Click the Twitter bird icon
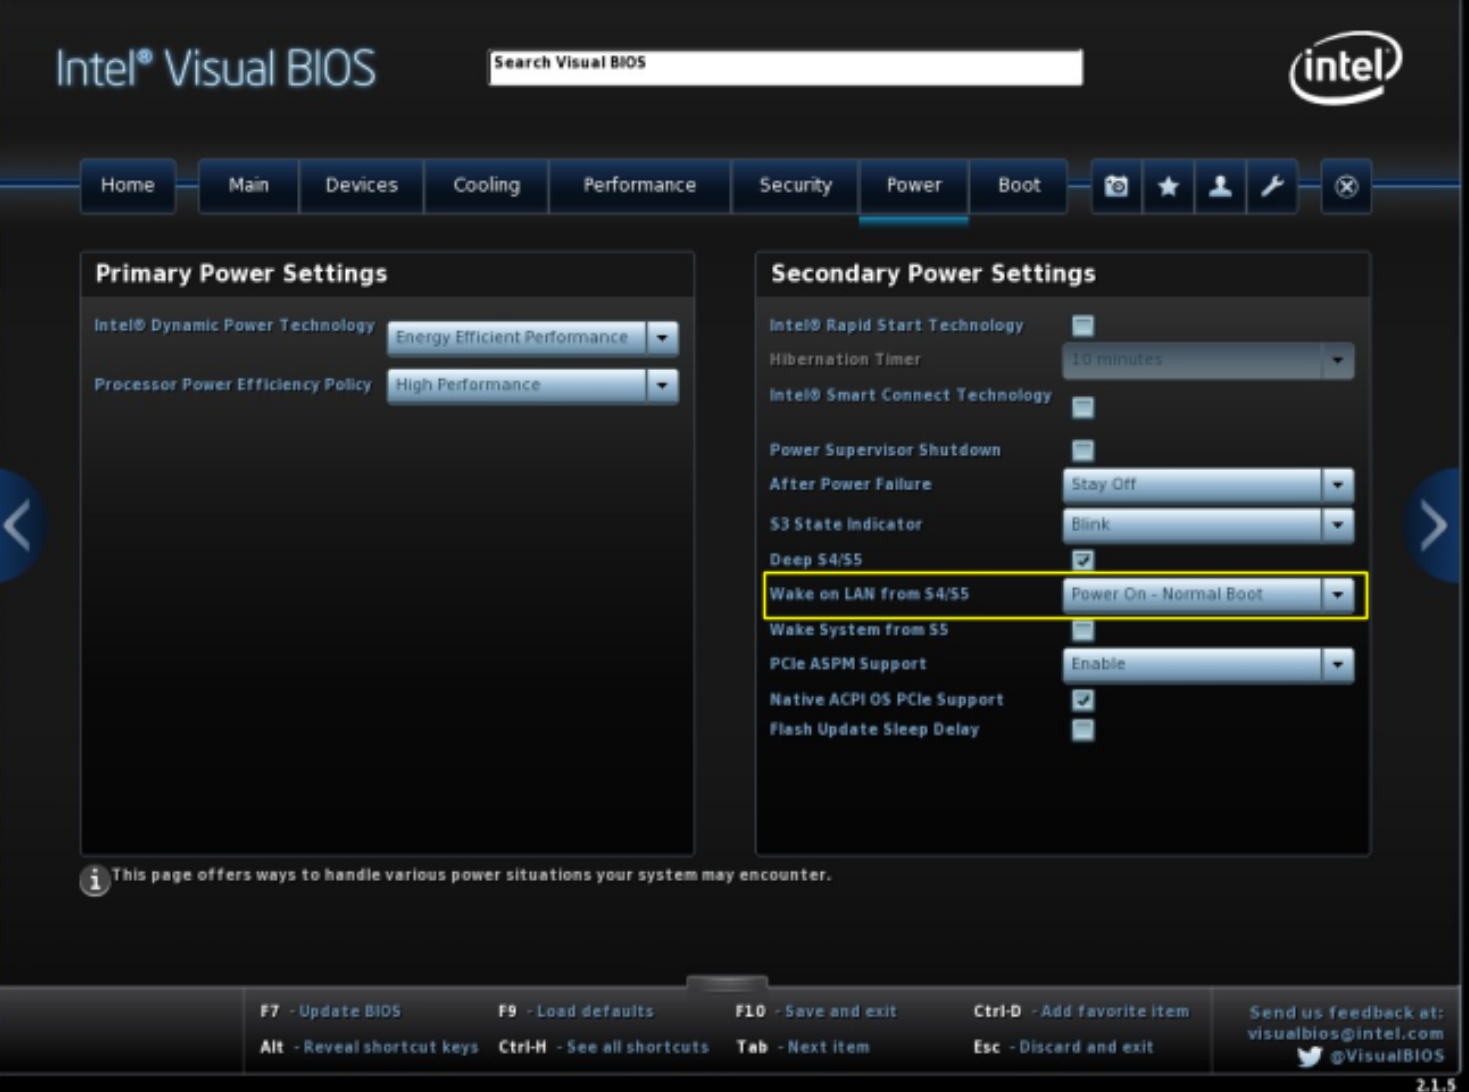 pos(1308,1056)
